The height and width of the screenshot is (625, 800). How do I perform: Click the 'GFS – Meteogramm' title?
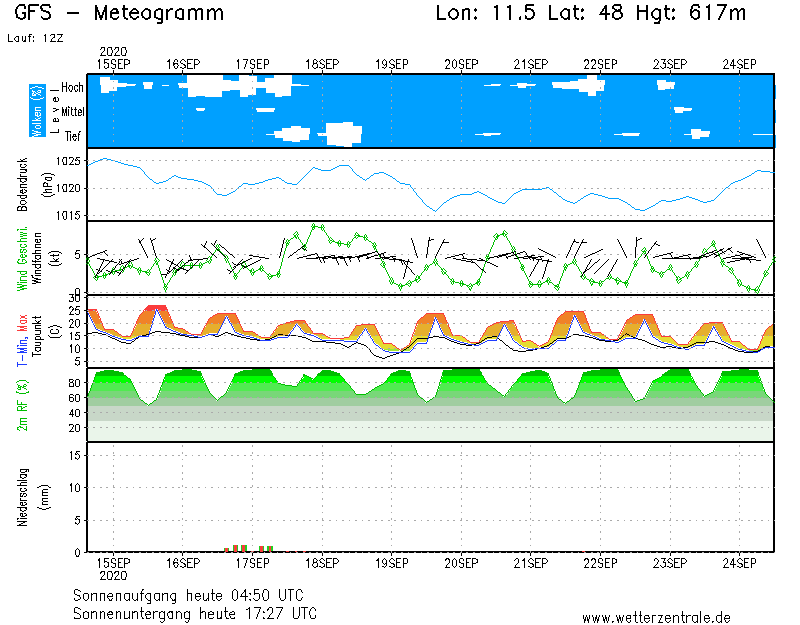pyautogui.click(x=119, y=13)
